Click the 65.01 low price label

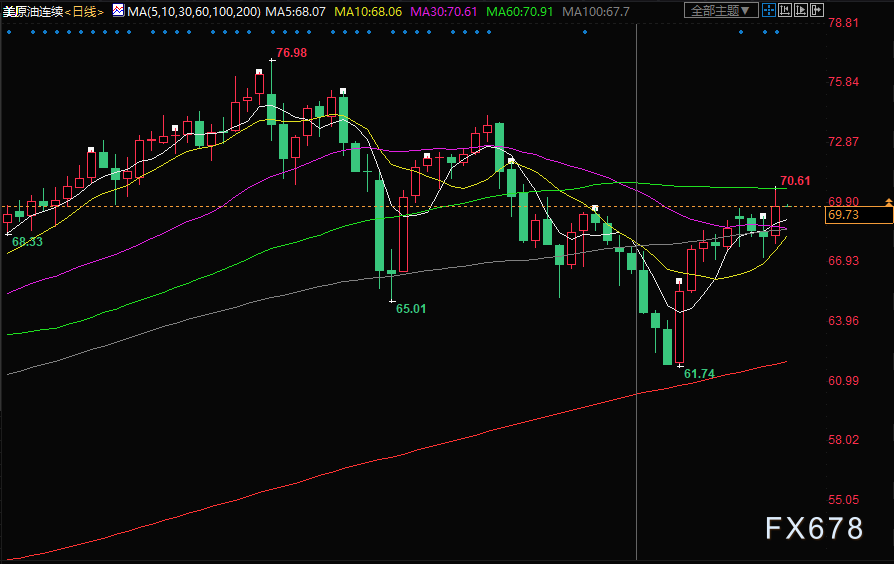pyautogui.click(x=411, y=309)
